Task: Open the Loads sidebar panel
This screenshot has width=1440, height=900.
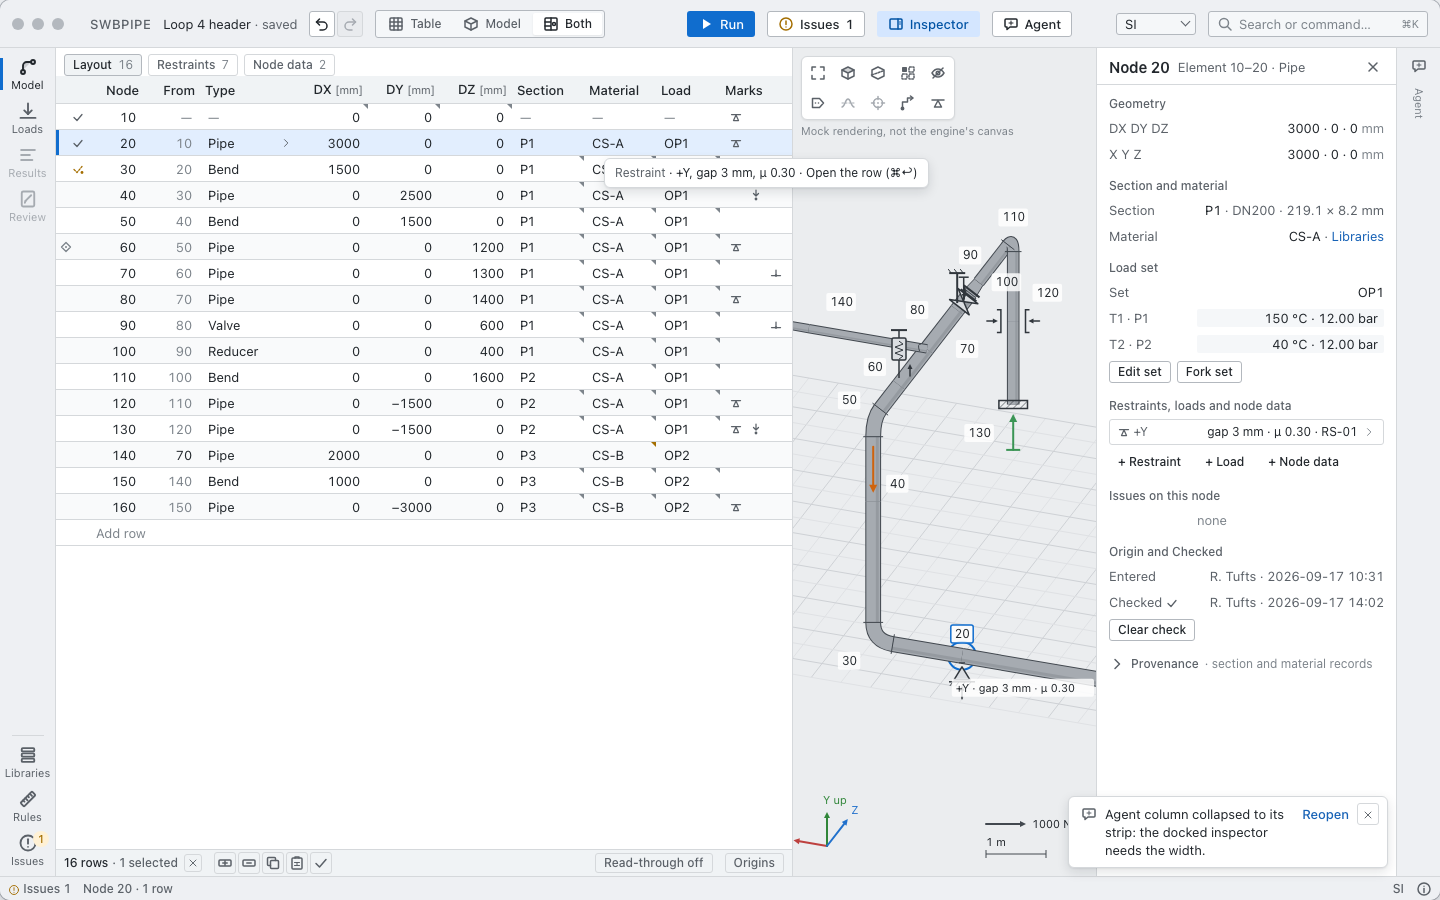Action: (x=27, y=118)
